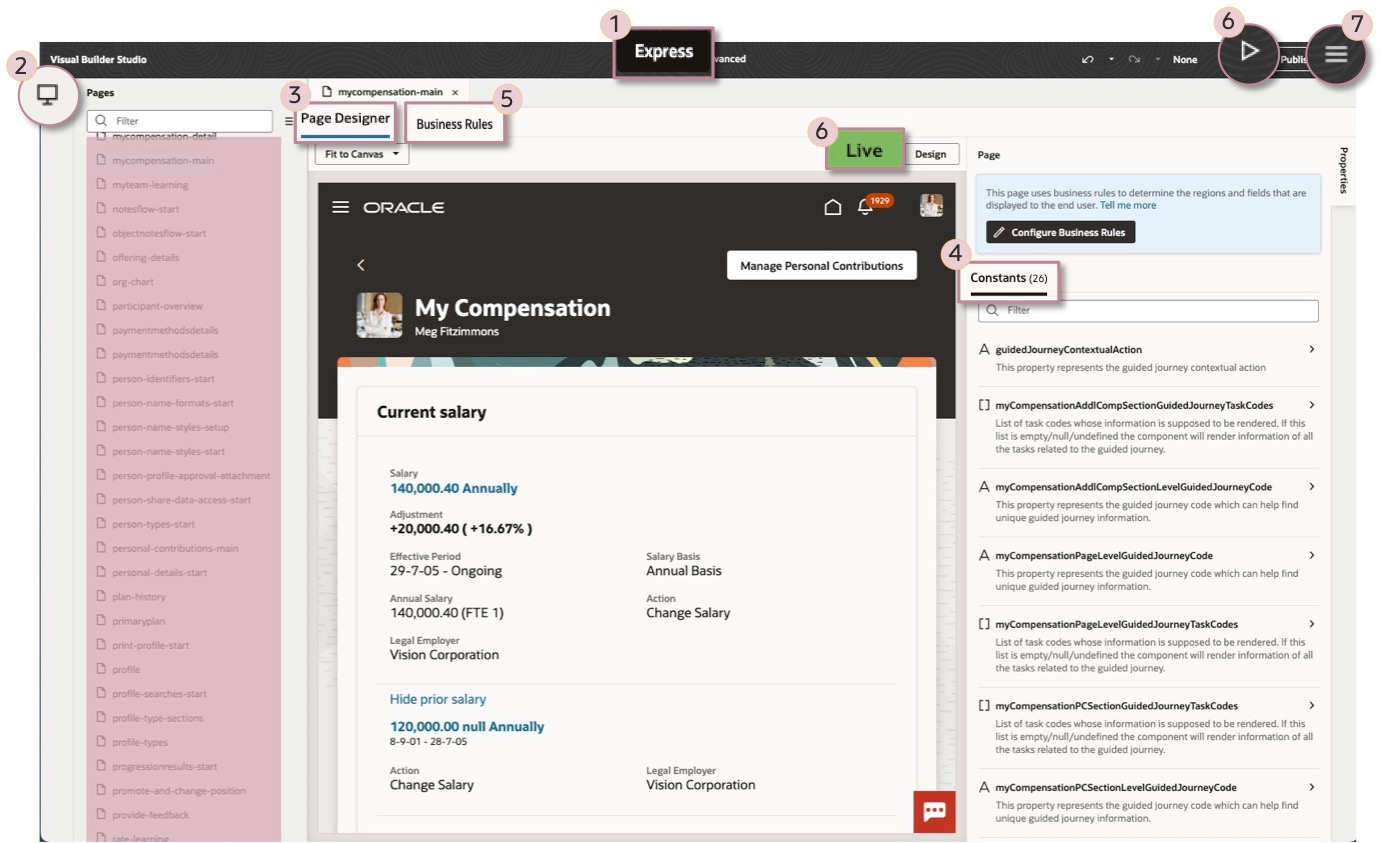The height and width of the screenshot is (843, 1381).
Task: Click the ORACLE logo in the canvas
Action: pos(404,207)
